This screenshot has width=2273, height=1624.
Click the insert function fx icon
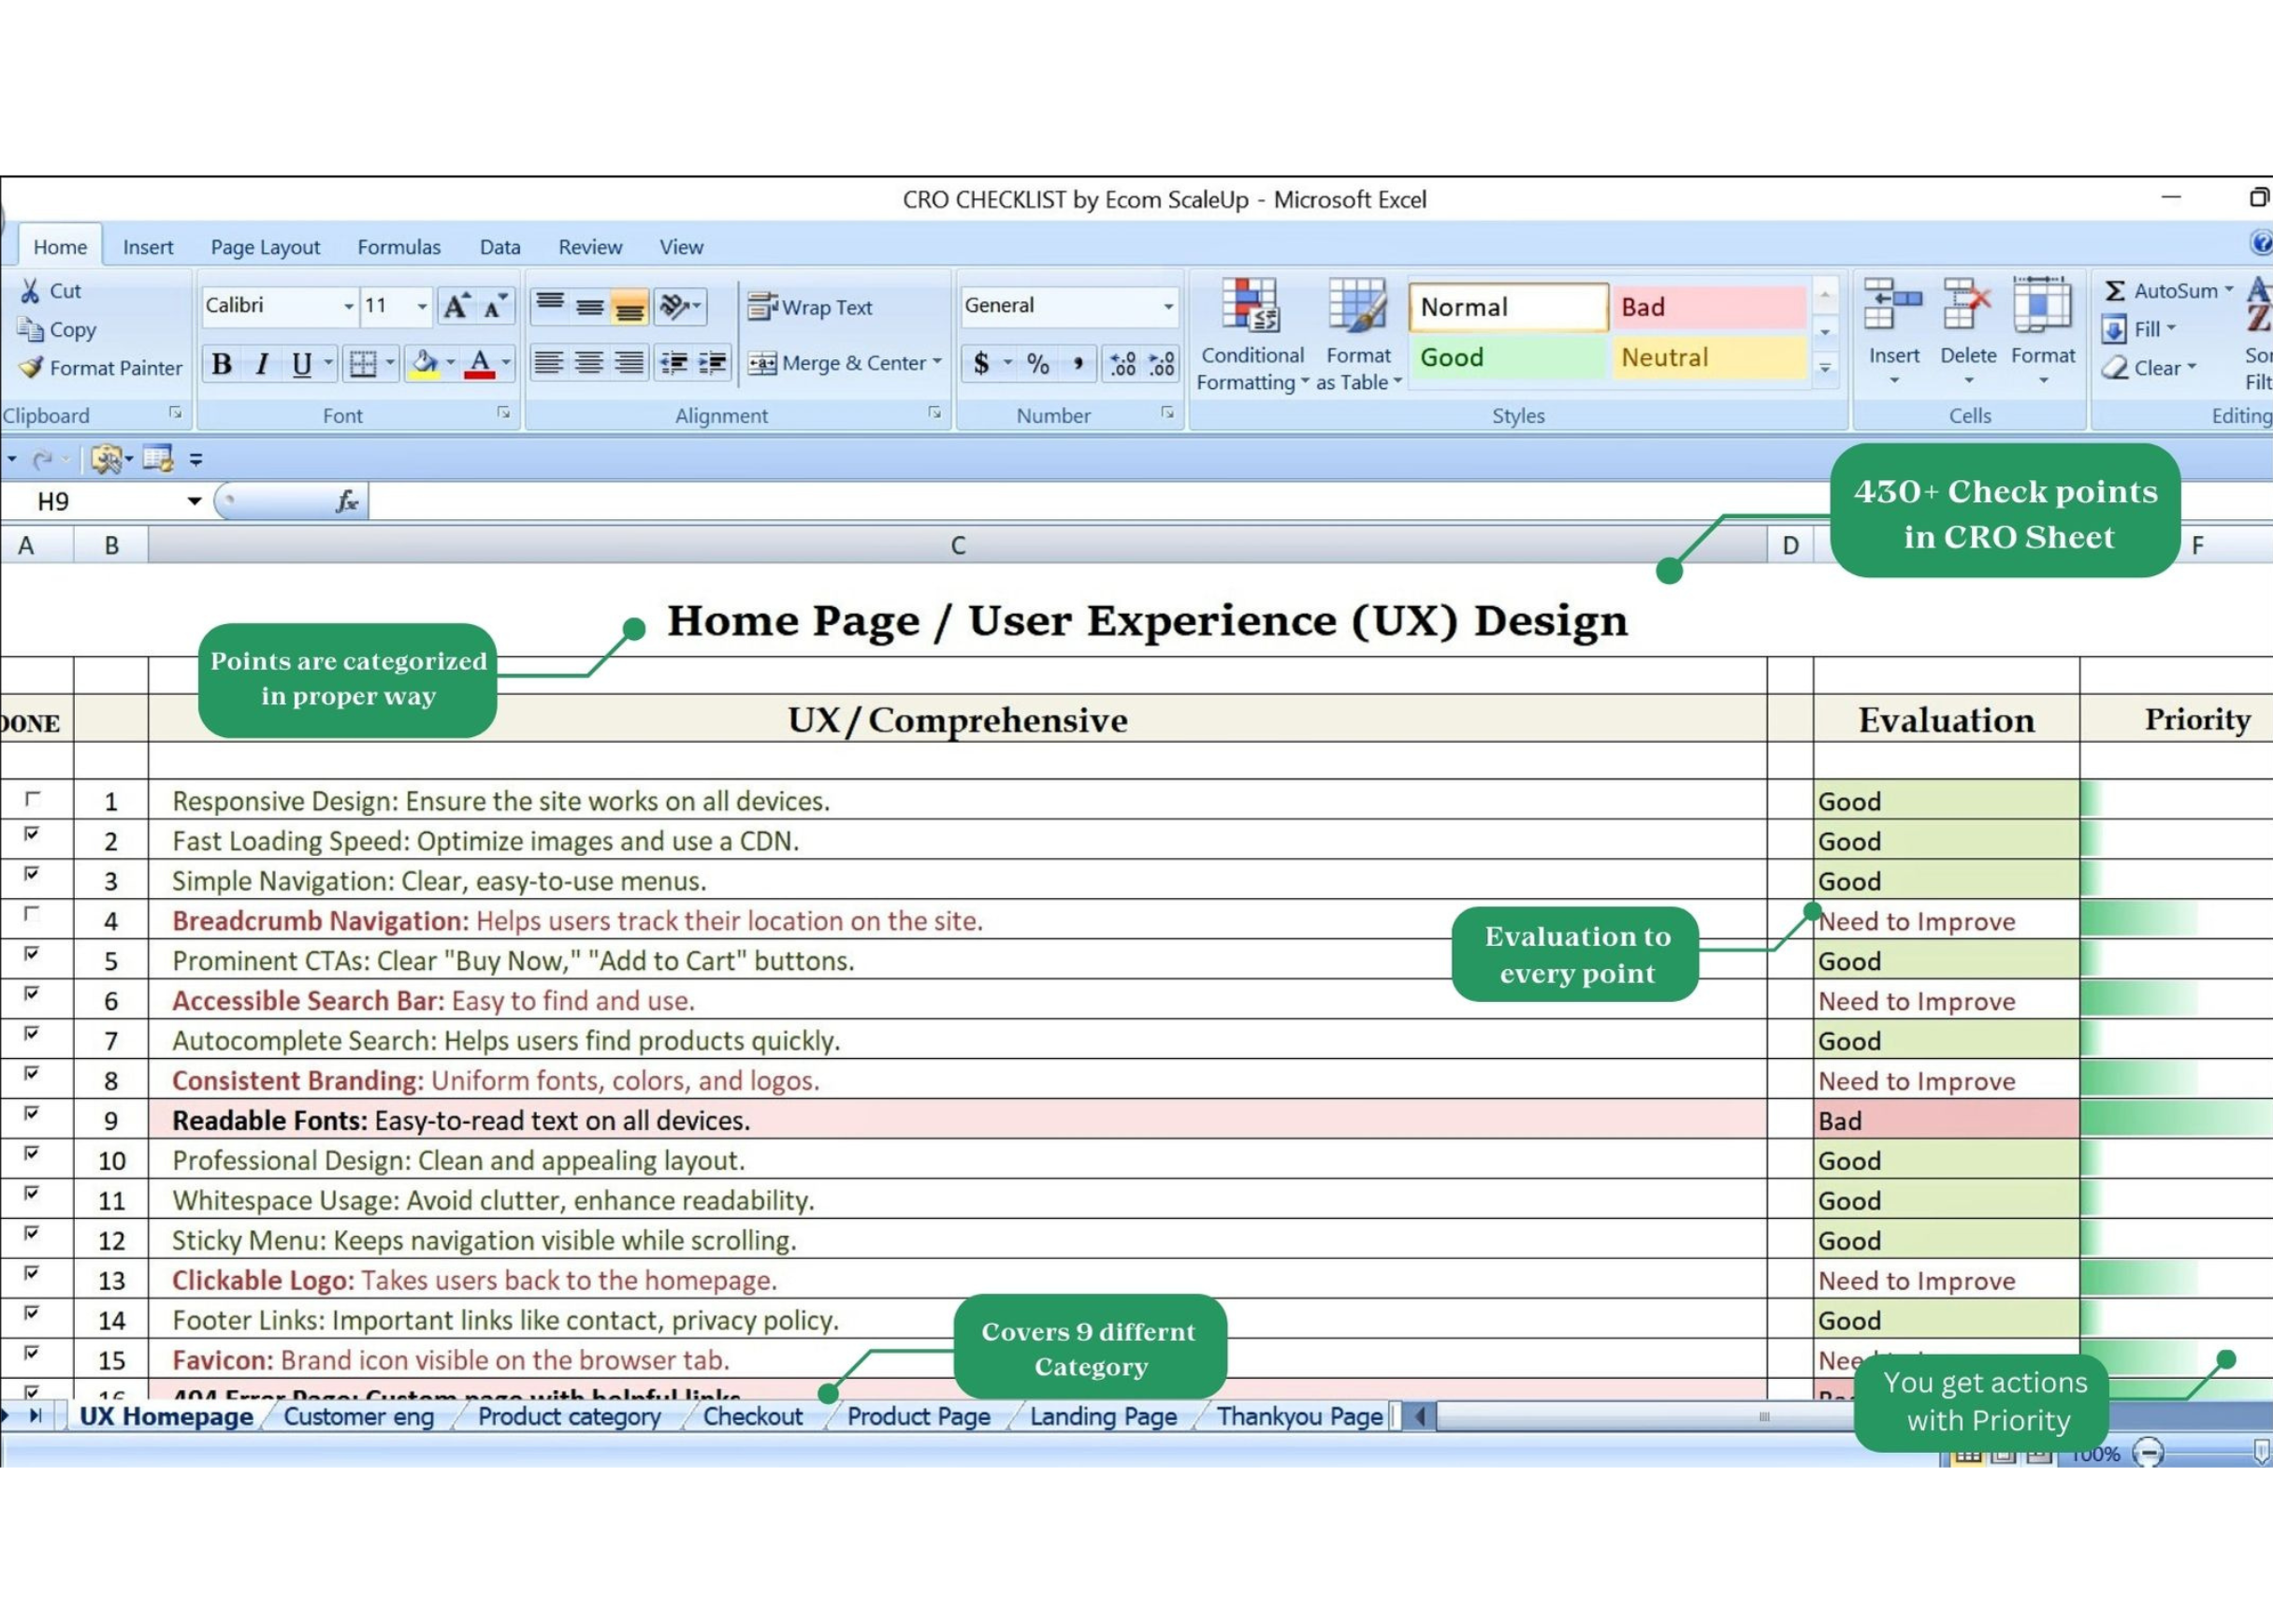pos(346,501)
